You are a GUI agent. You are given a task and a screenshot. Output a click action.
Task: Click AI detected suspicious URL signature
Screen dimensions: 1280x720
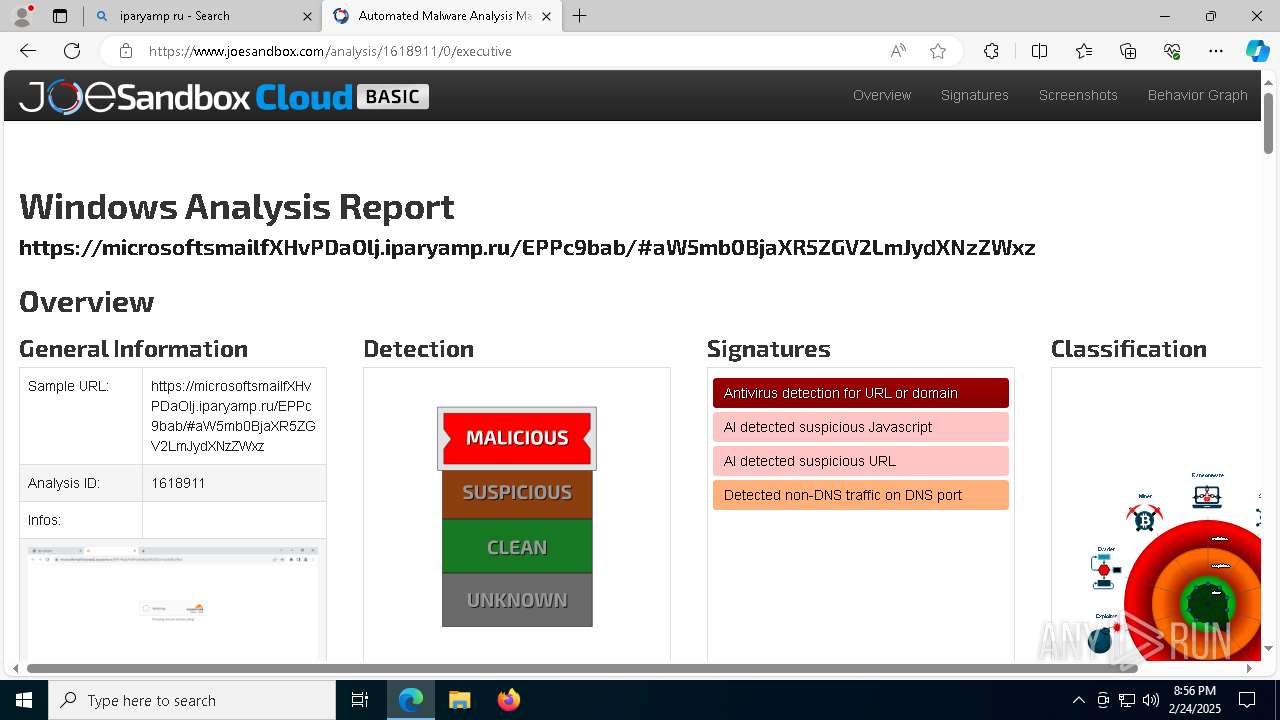(x=861, y=461)
